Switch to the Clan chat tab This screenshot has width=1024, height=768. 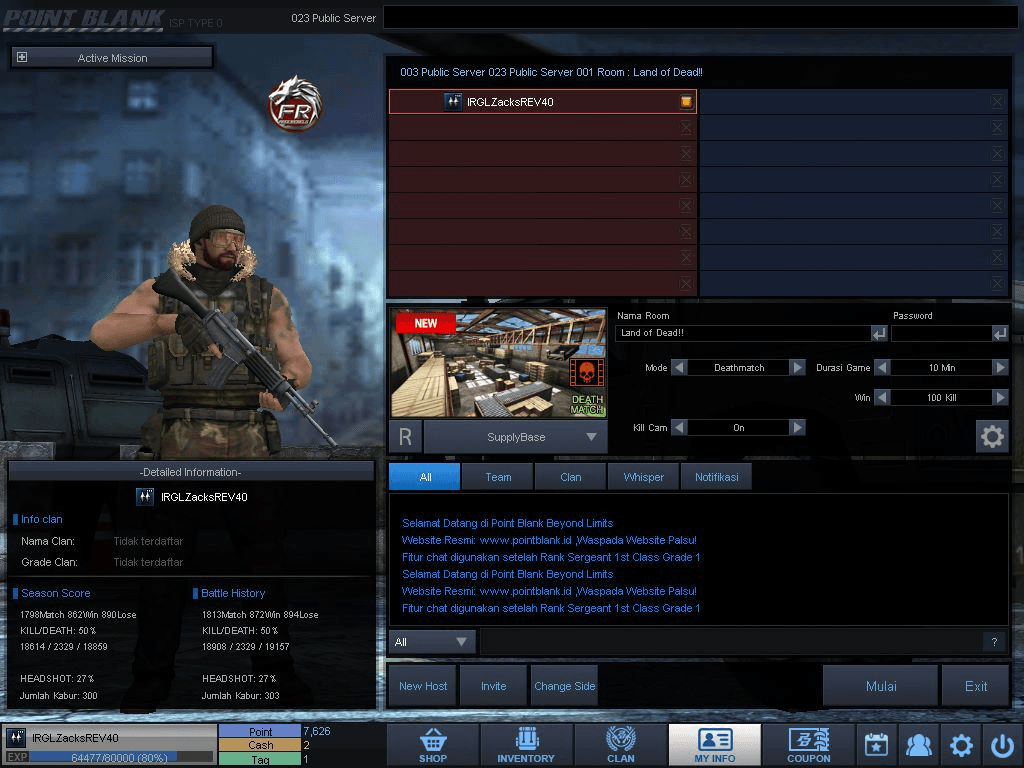(570, 477)
